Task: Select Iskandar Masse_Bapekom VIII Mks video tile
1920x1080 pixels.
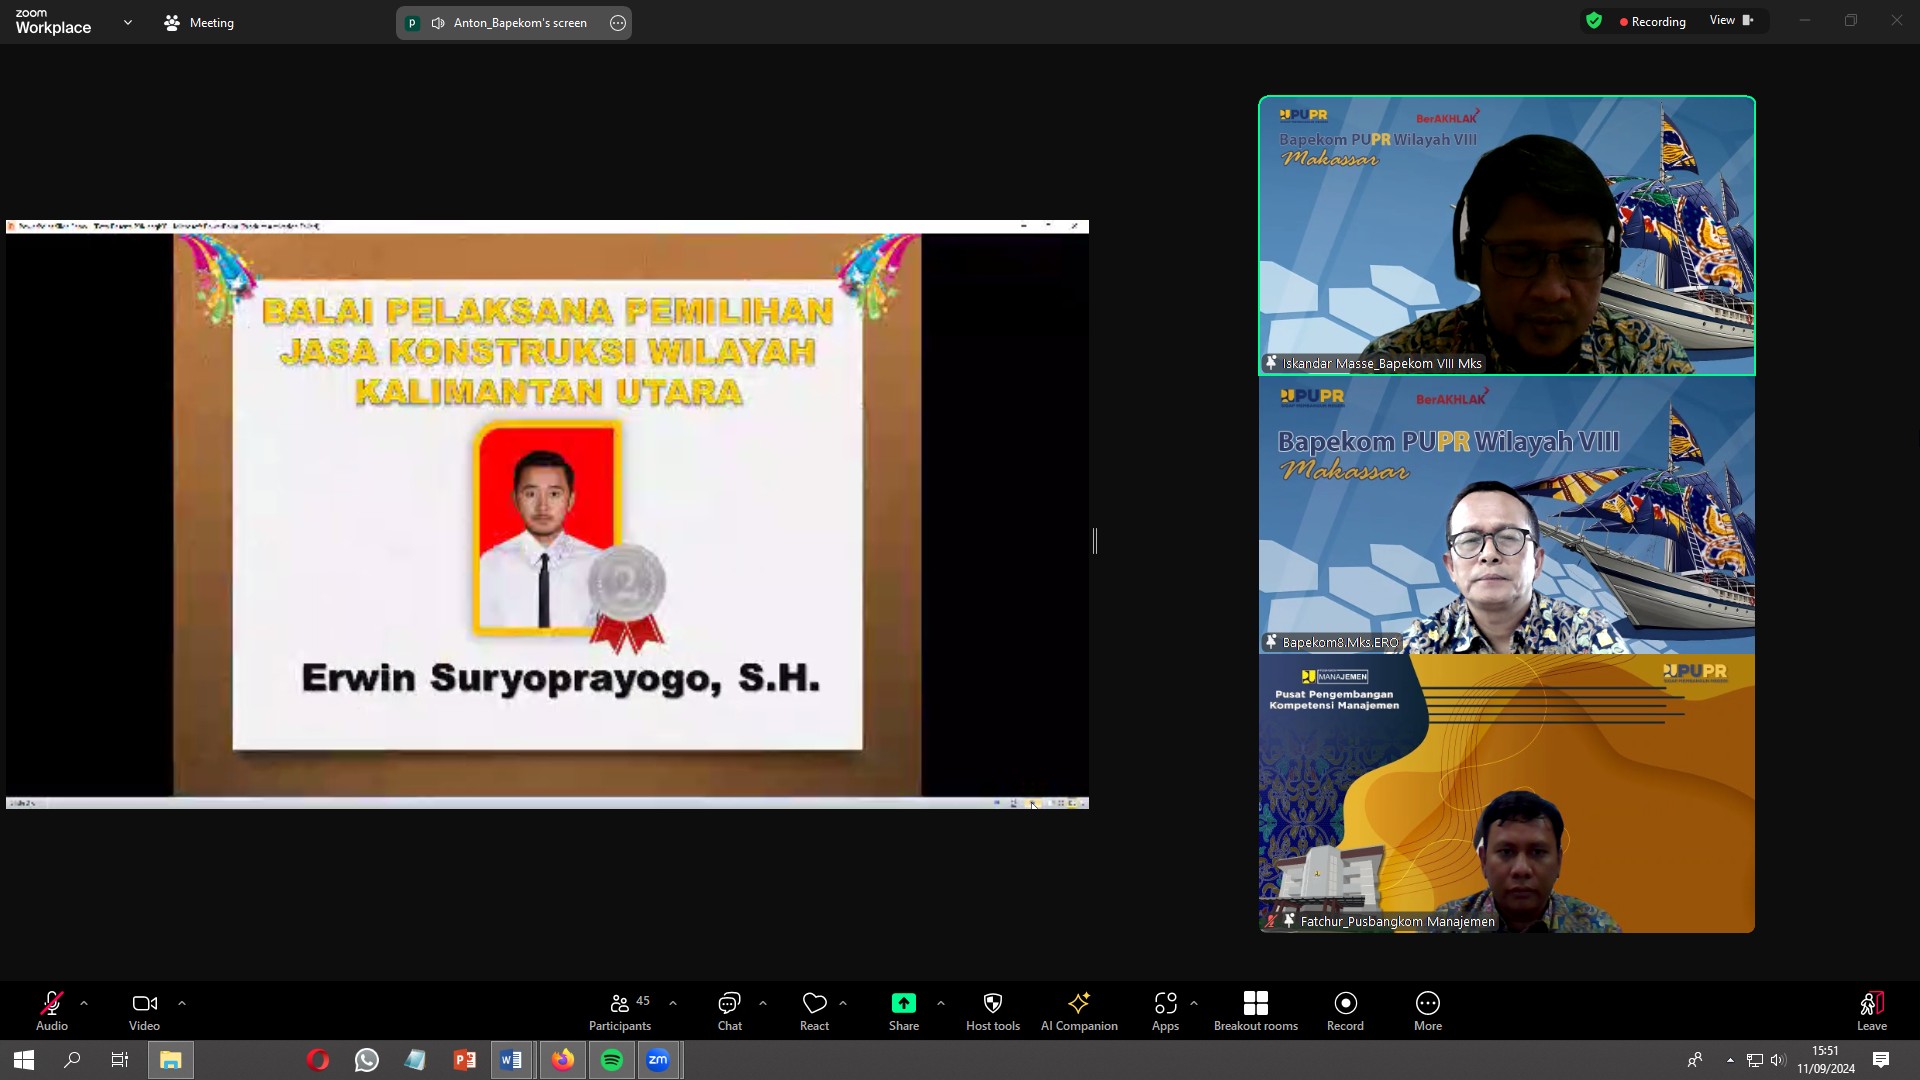Action: [1507, 236]
